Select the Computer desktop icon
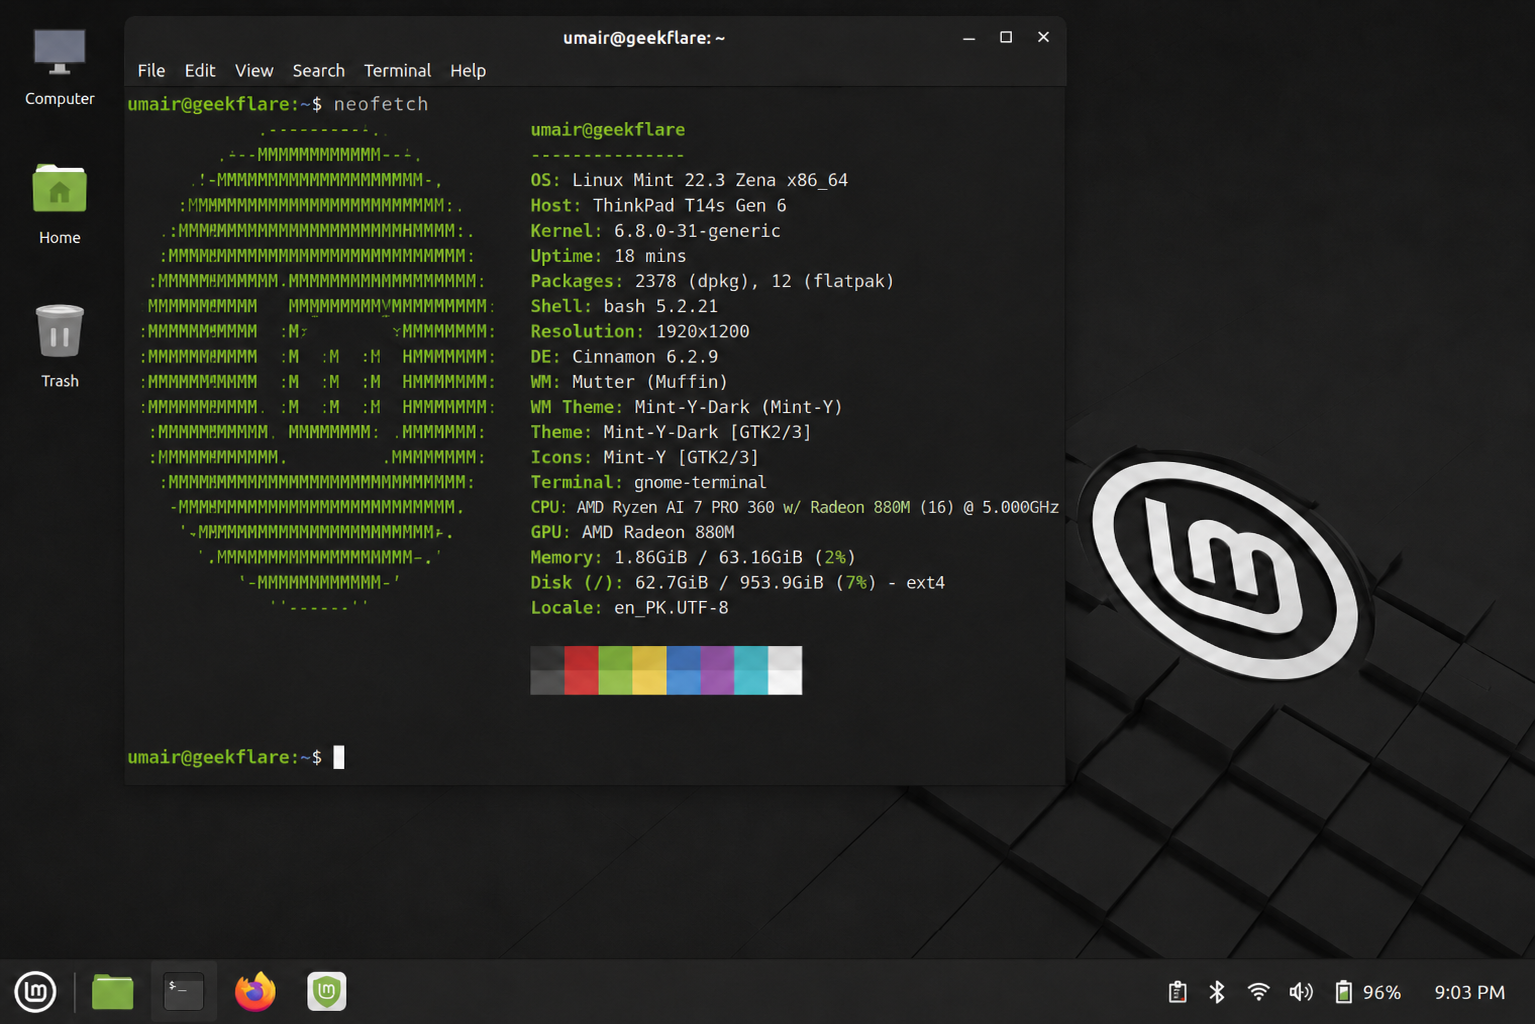The width and height of the screenshot is (1535, 1024). click(60, 66)
